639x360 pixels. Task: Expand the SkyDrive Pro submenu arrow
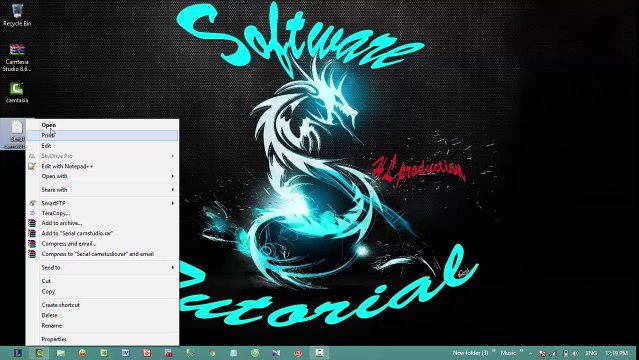[173, 156]
